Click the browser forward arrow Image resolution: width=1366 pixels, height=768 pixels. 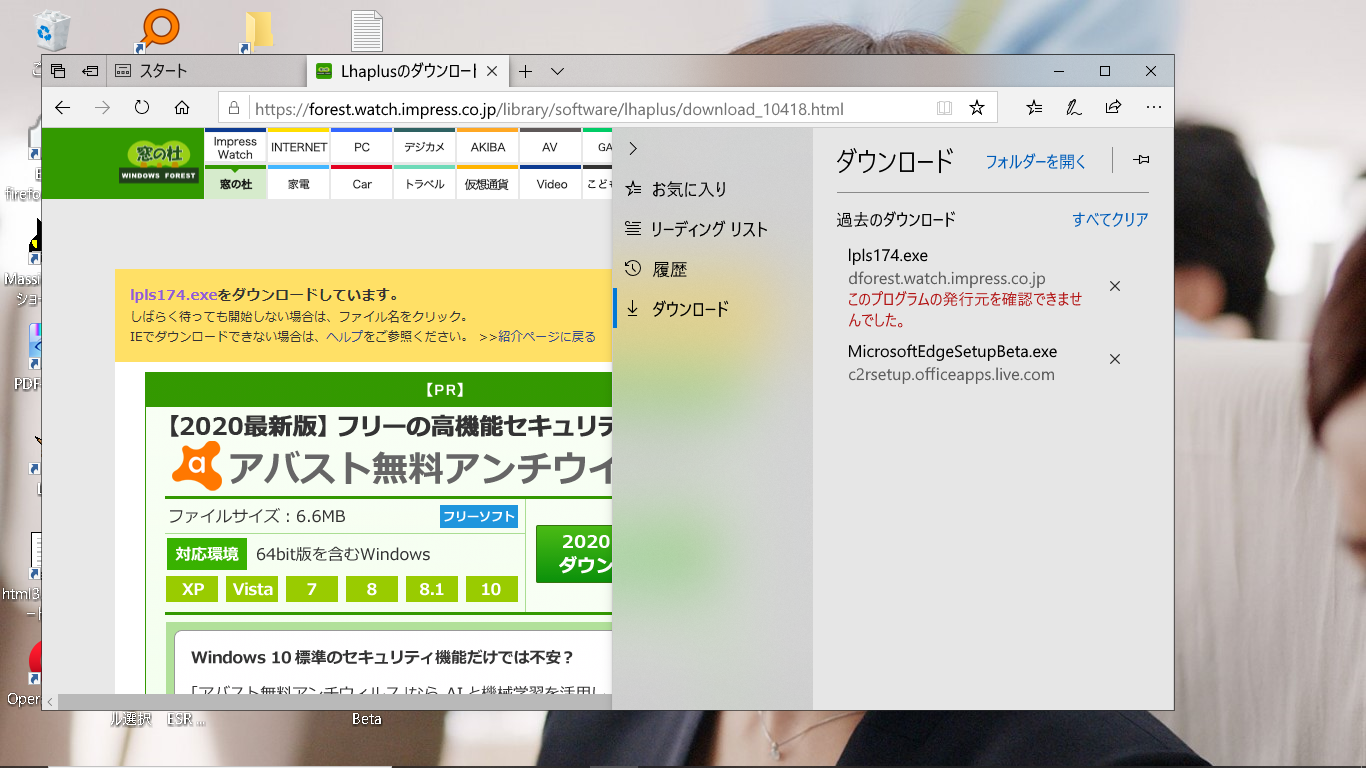(102, 108)
